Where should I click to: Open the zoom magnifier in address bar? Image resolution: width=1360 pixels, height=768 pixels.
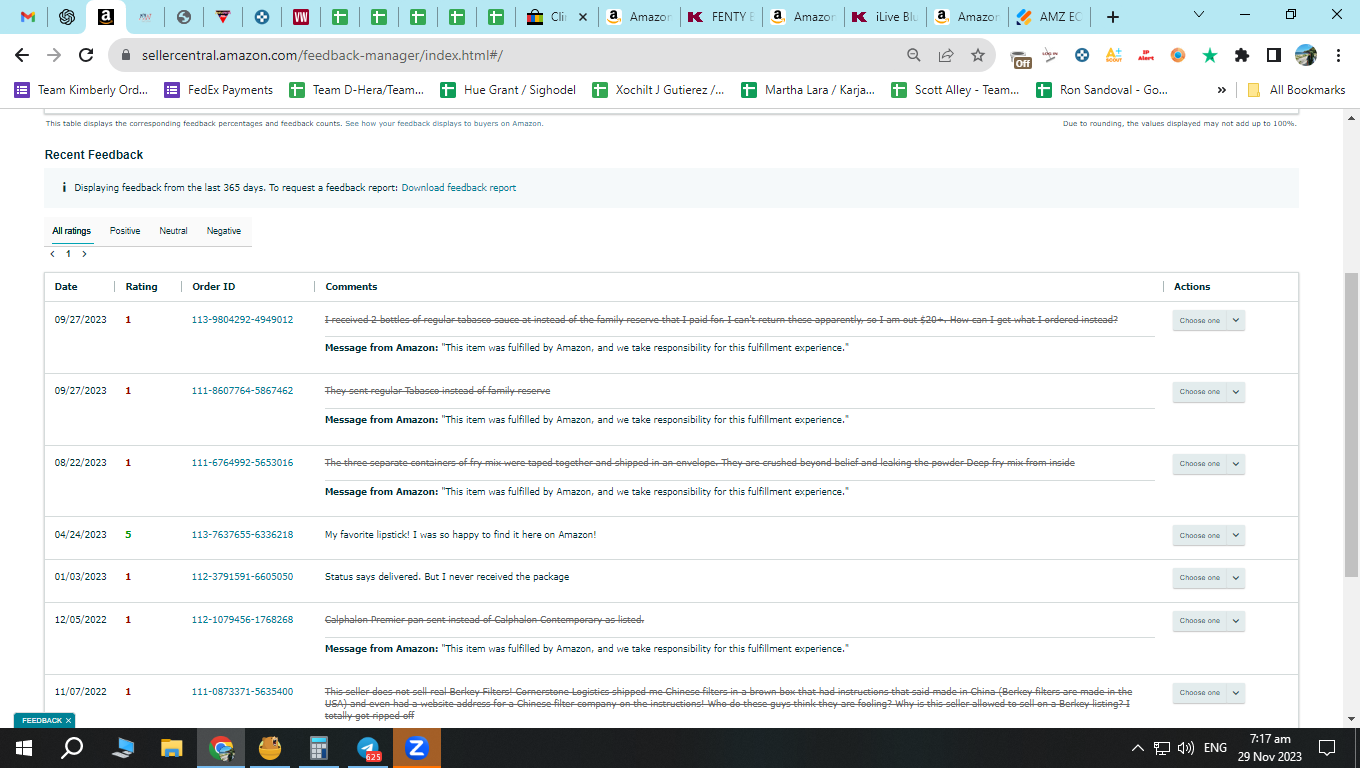(x=914, y=55)
